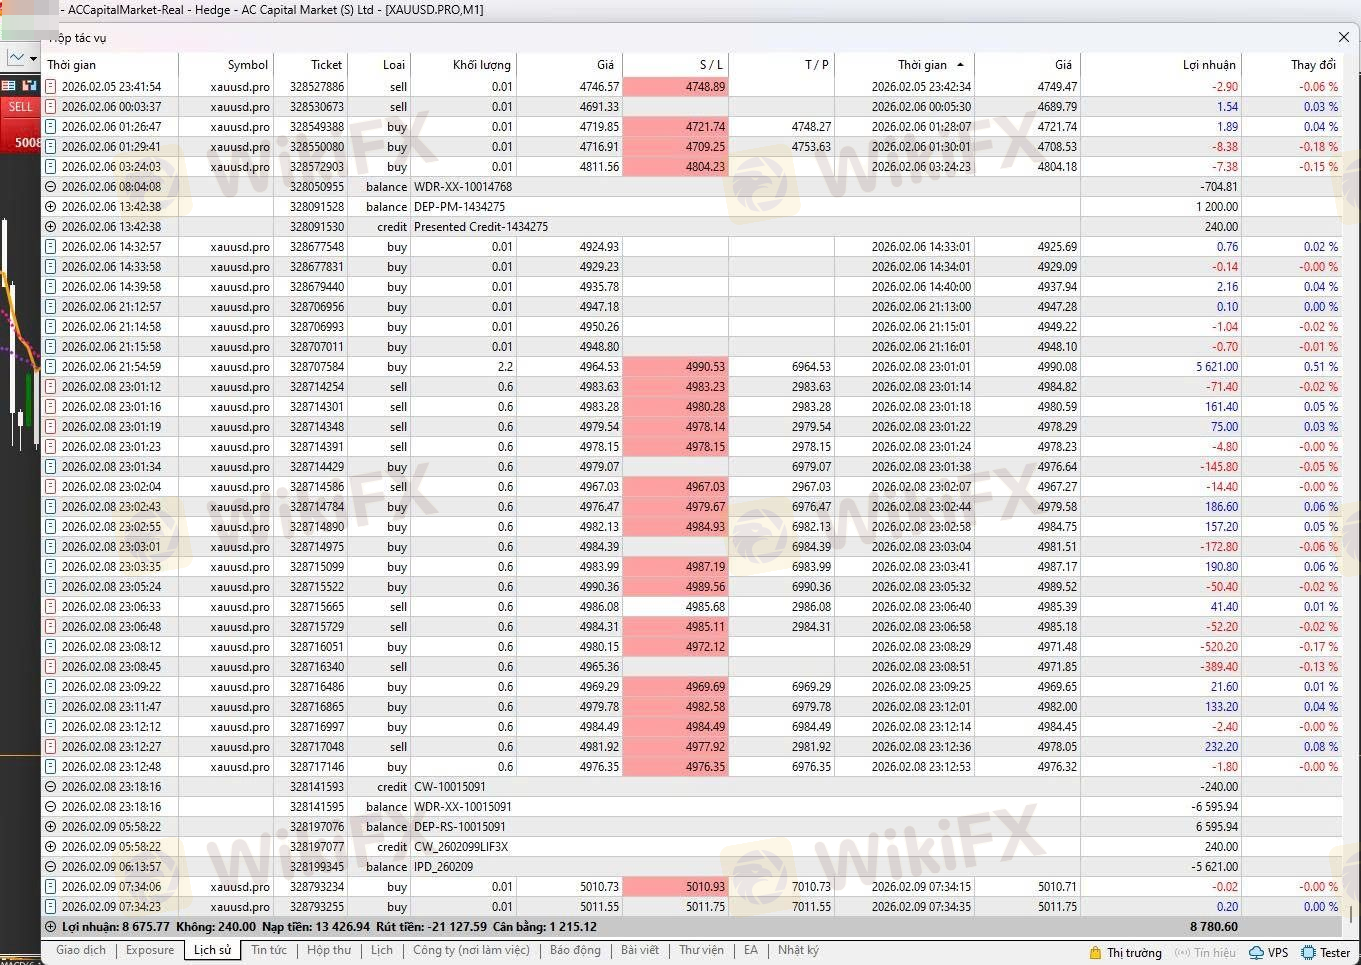
Task: Click the buy deal icon for ticket 328572903
Action: pos(51,167)
